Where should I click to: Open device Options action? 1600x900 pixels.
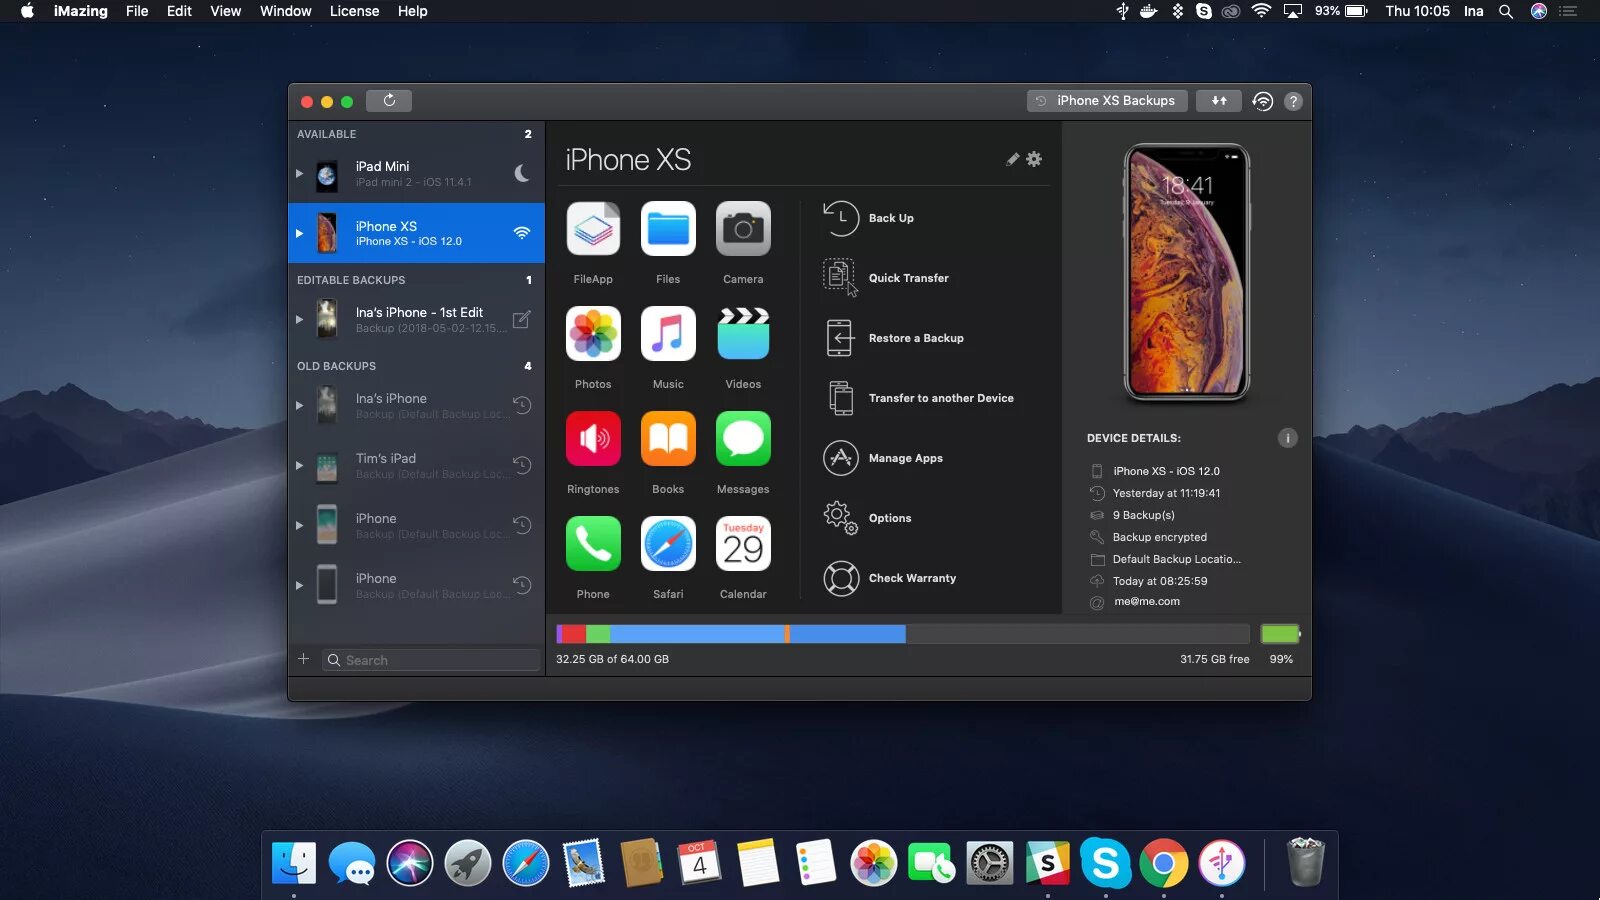tap(867, 518)
